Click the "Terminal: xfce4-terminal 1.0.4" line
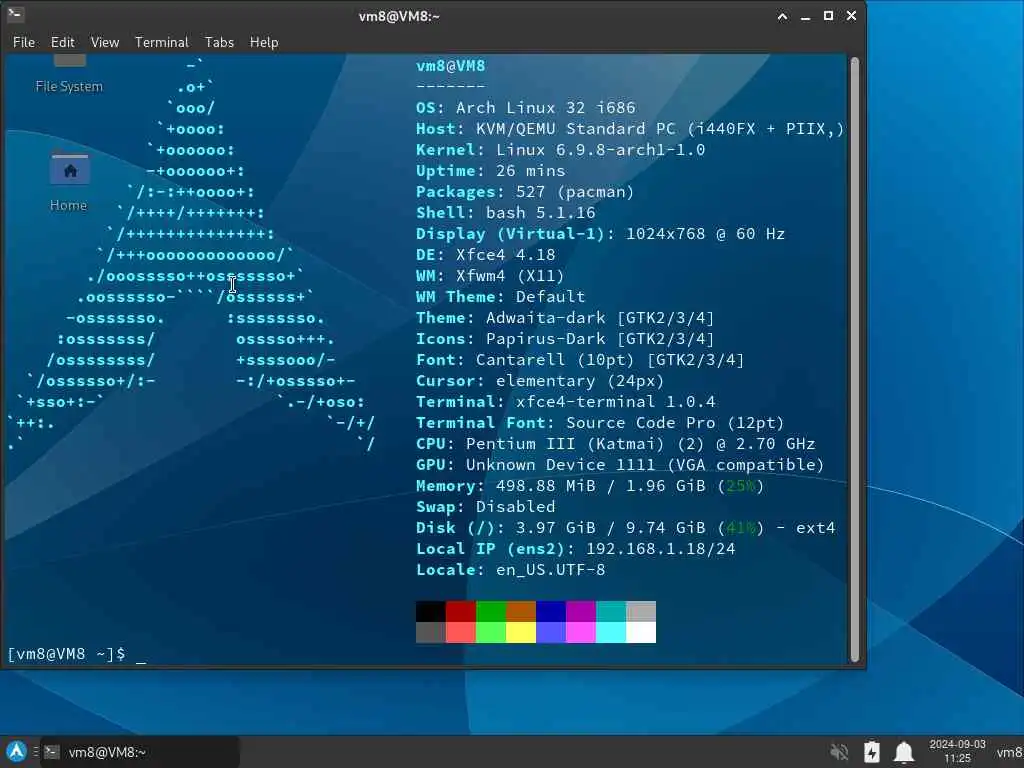1024x768 pixels. coord(566,401)
